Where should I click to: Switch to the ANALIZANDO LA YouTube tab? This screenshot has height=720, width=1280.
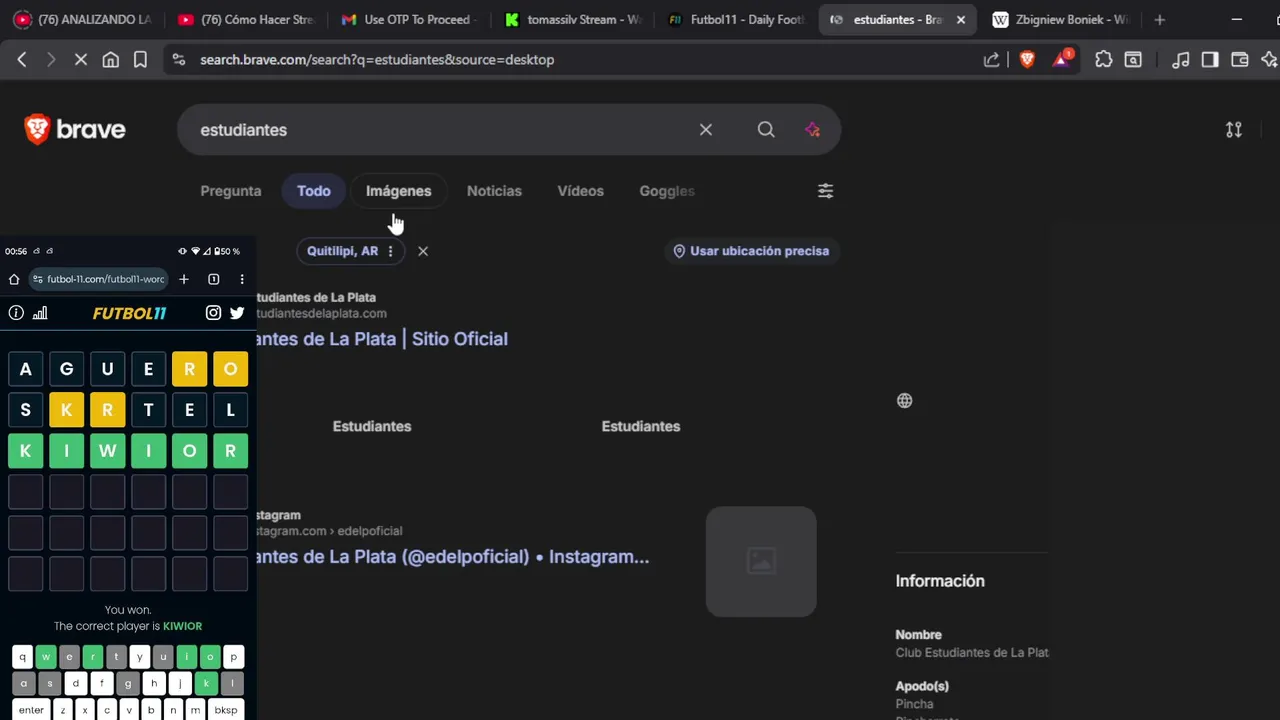coord(84,19)
